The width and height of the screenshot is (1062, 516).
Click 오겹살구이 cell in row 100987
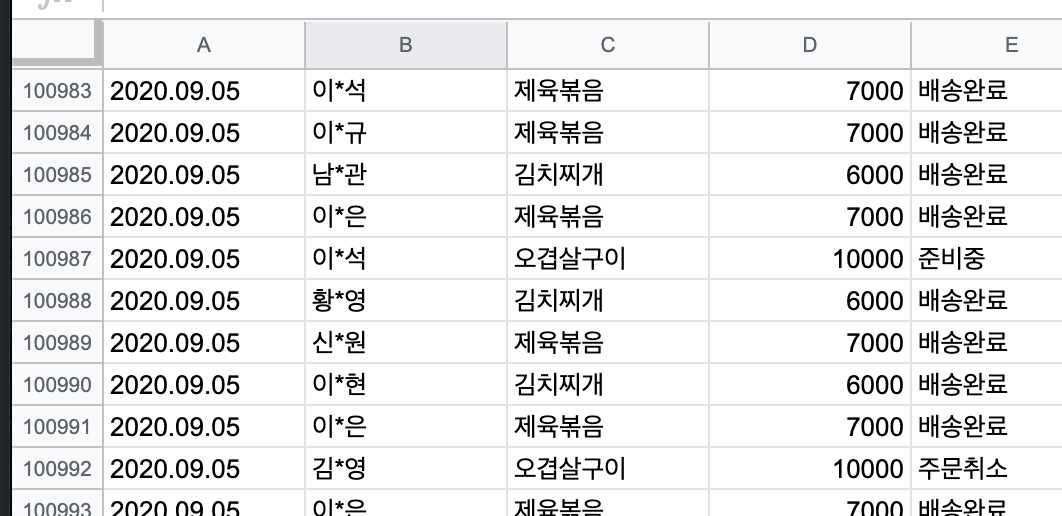(x=608, y=259)
